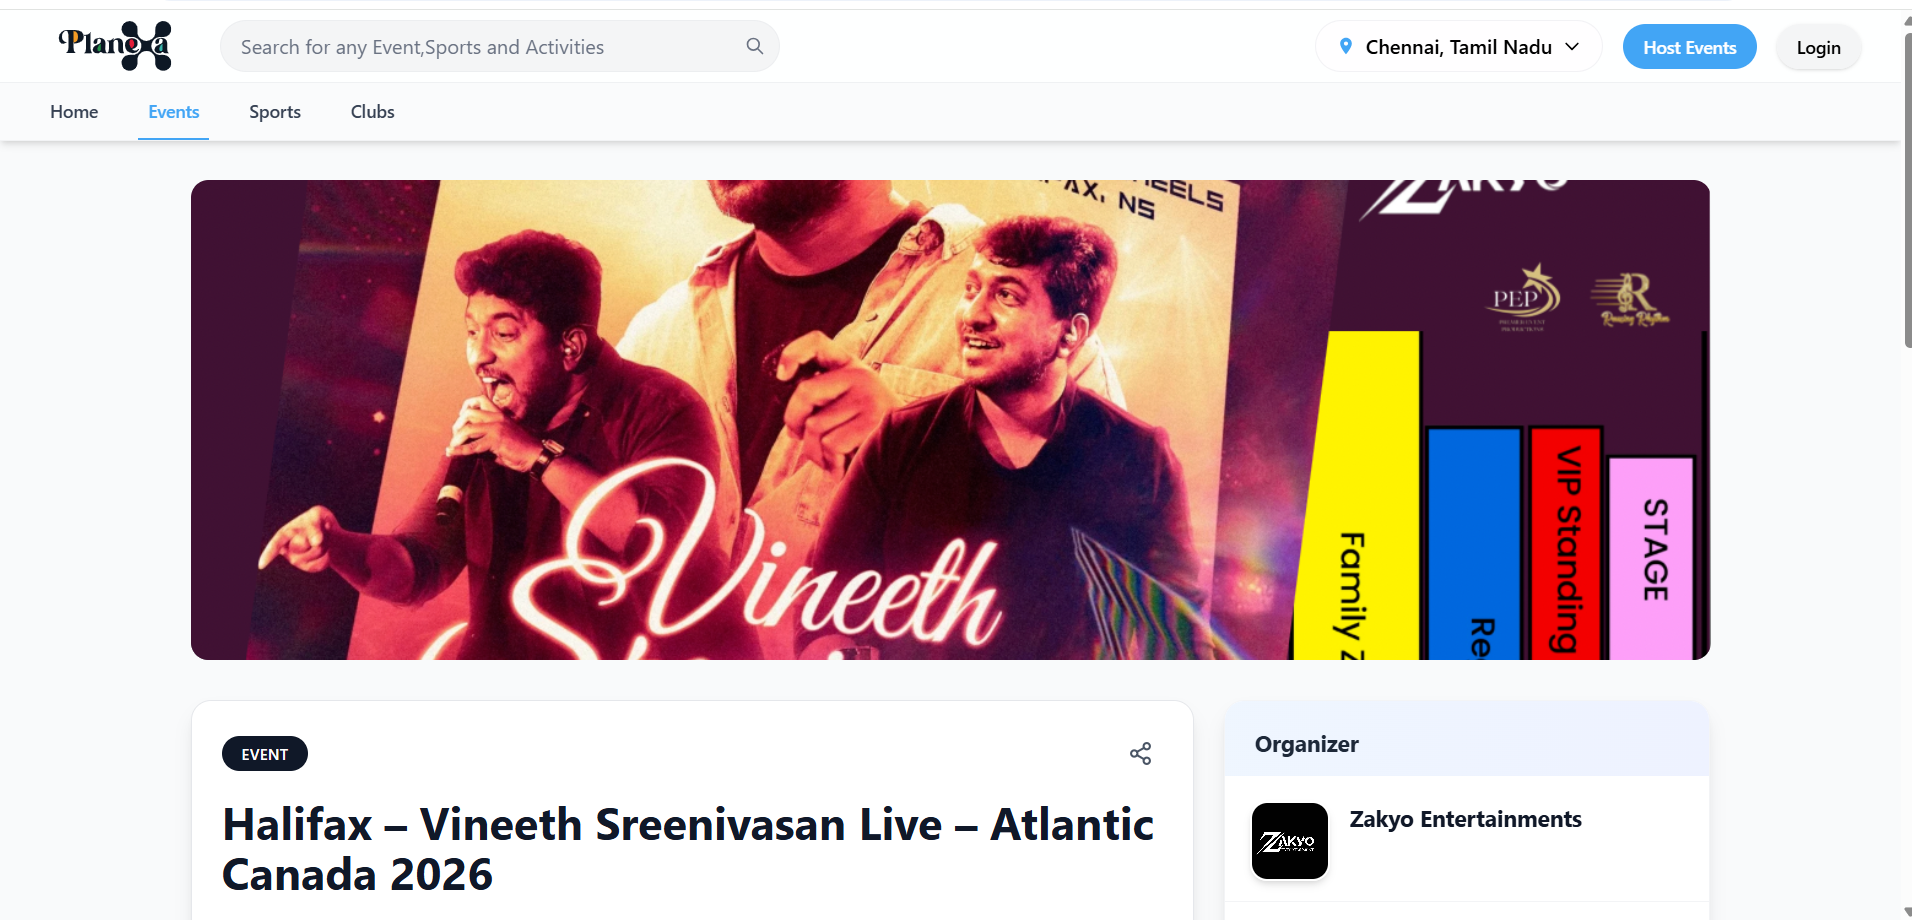Open Zakyo Entertainments organizer link
Image resolution: width=1912 pixels, height=920 pixels.
click(x=1466, y=819)
